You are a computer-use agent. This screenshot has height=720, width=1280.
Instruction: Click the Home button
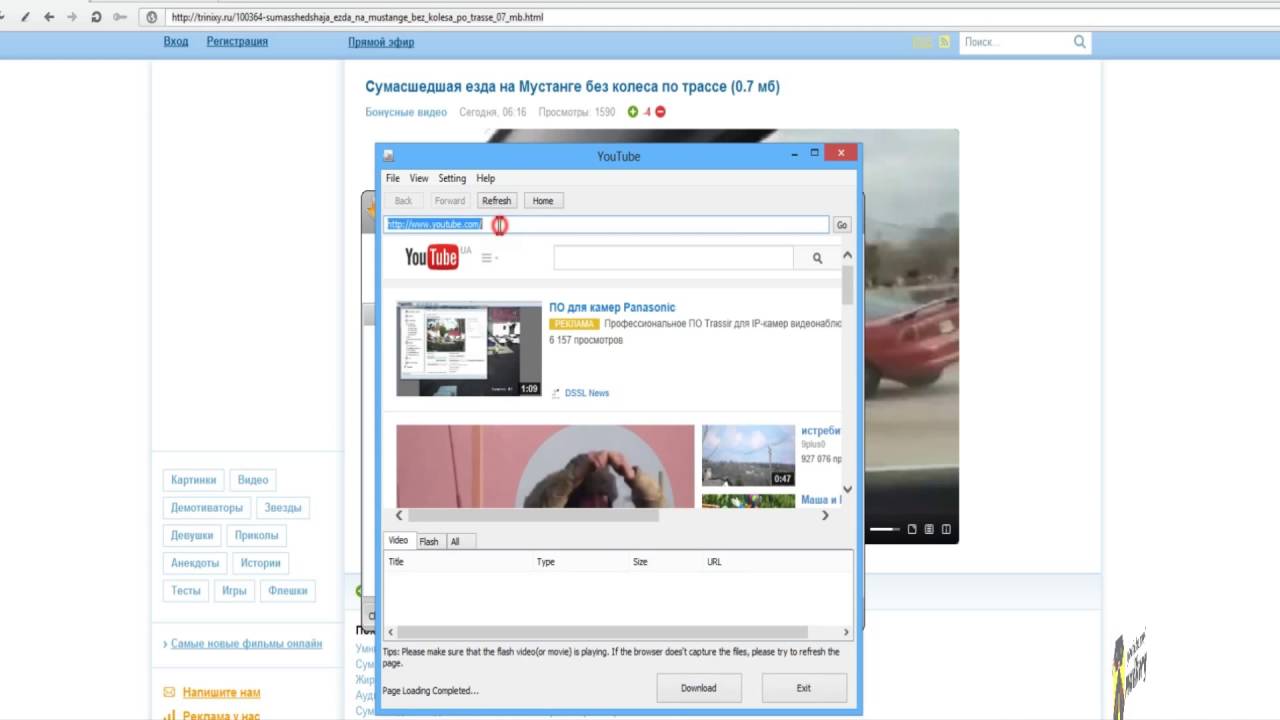[543, 201]
